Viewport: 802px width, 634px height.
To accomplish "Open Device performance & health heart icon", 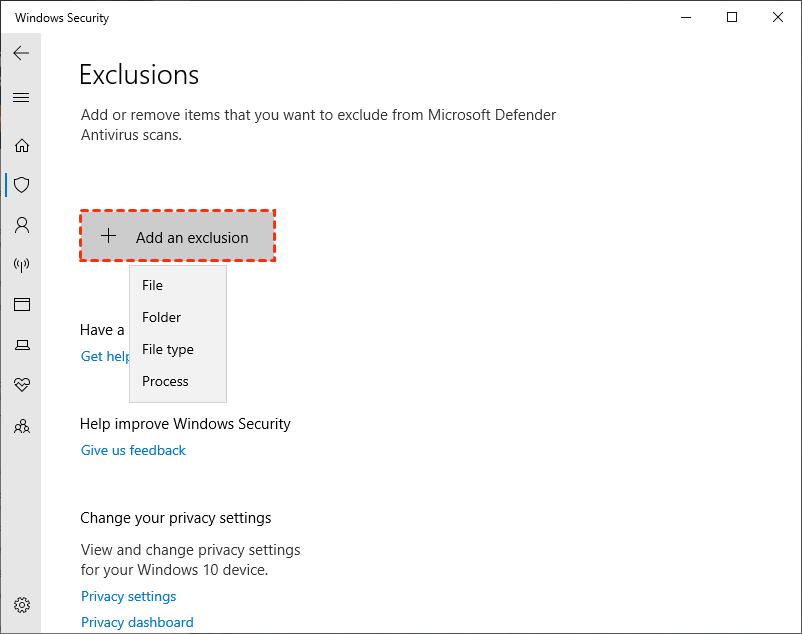I will click(x=21, y=385).
